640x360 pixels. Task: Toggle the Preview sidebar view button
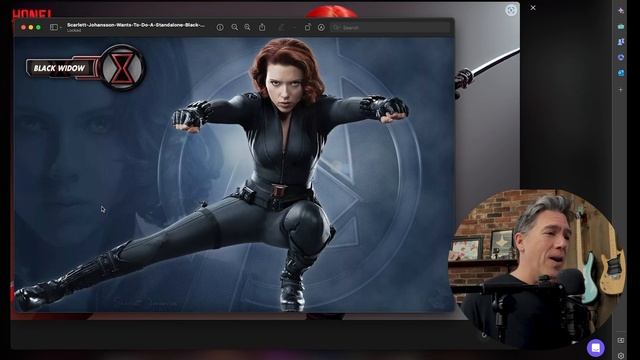(x=53, y=27)
